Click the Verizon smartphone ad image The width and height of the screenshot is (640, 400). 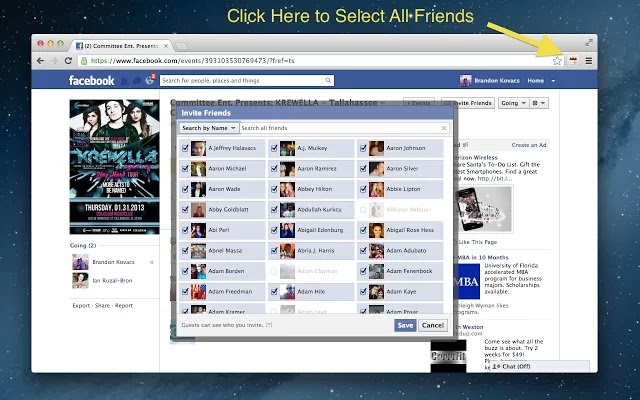484,209
